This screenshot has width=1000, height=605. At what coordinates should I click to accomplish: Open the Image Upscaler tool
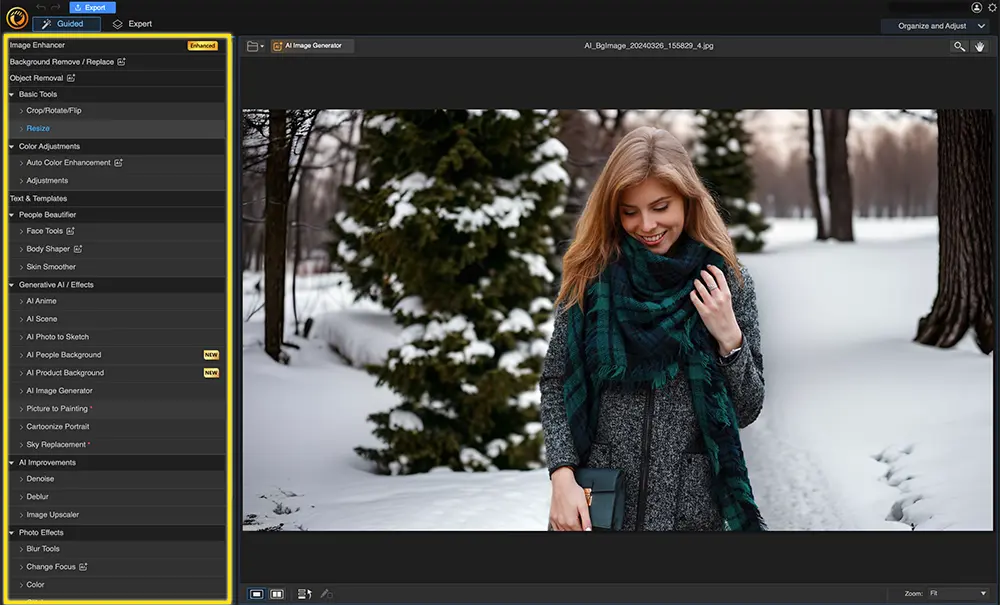coord(52,514)
